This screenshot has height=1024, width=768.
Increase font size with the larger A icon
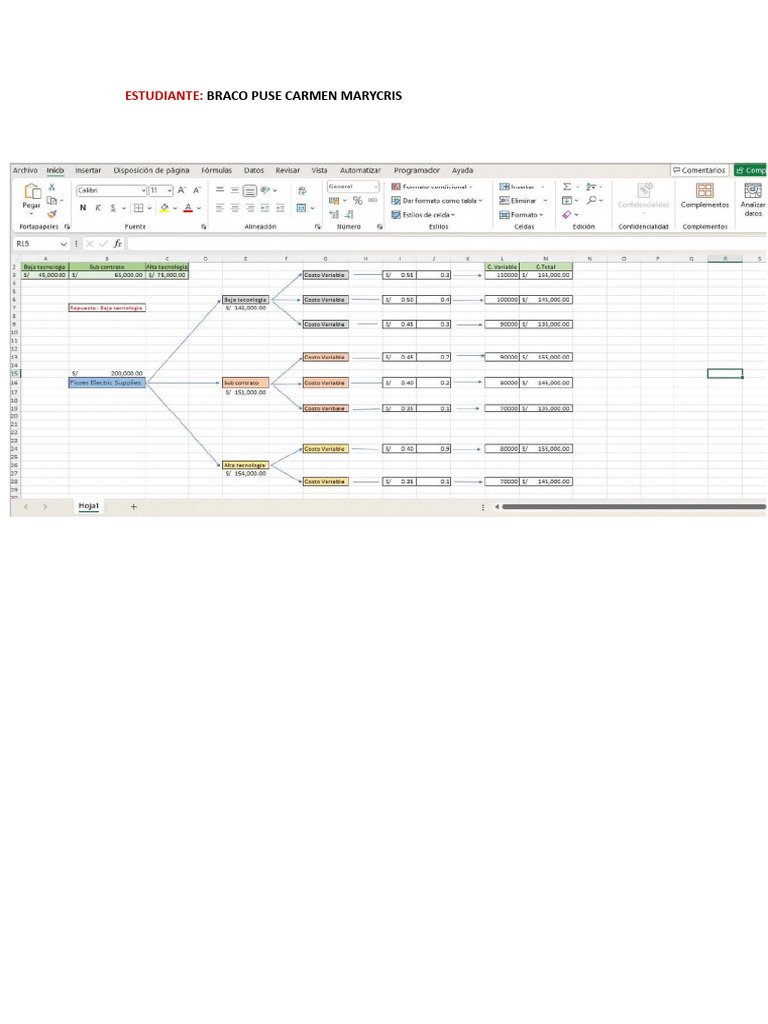coord(182,190)
